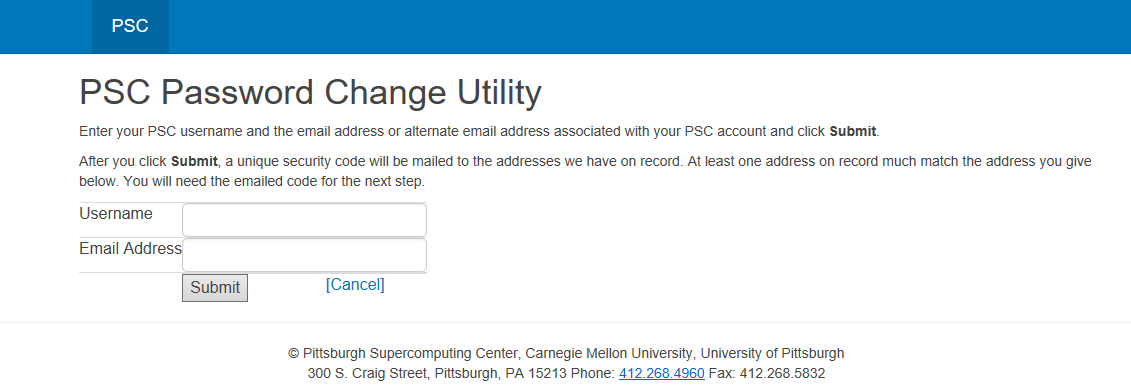Click the PSC Password Change Utility heading
The image size is (1131, 387).
click(x=310, y=93)
